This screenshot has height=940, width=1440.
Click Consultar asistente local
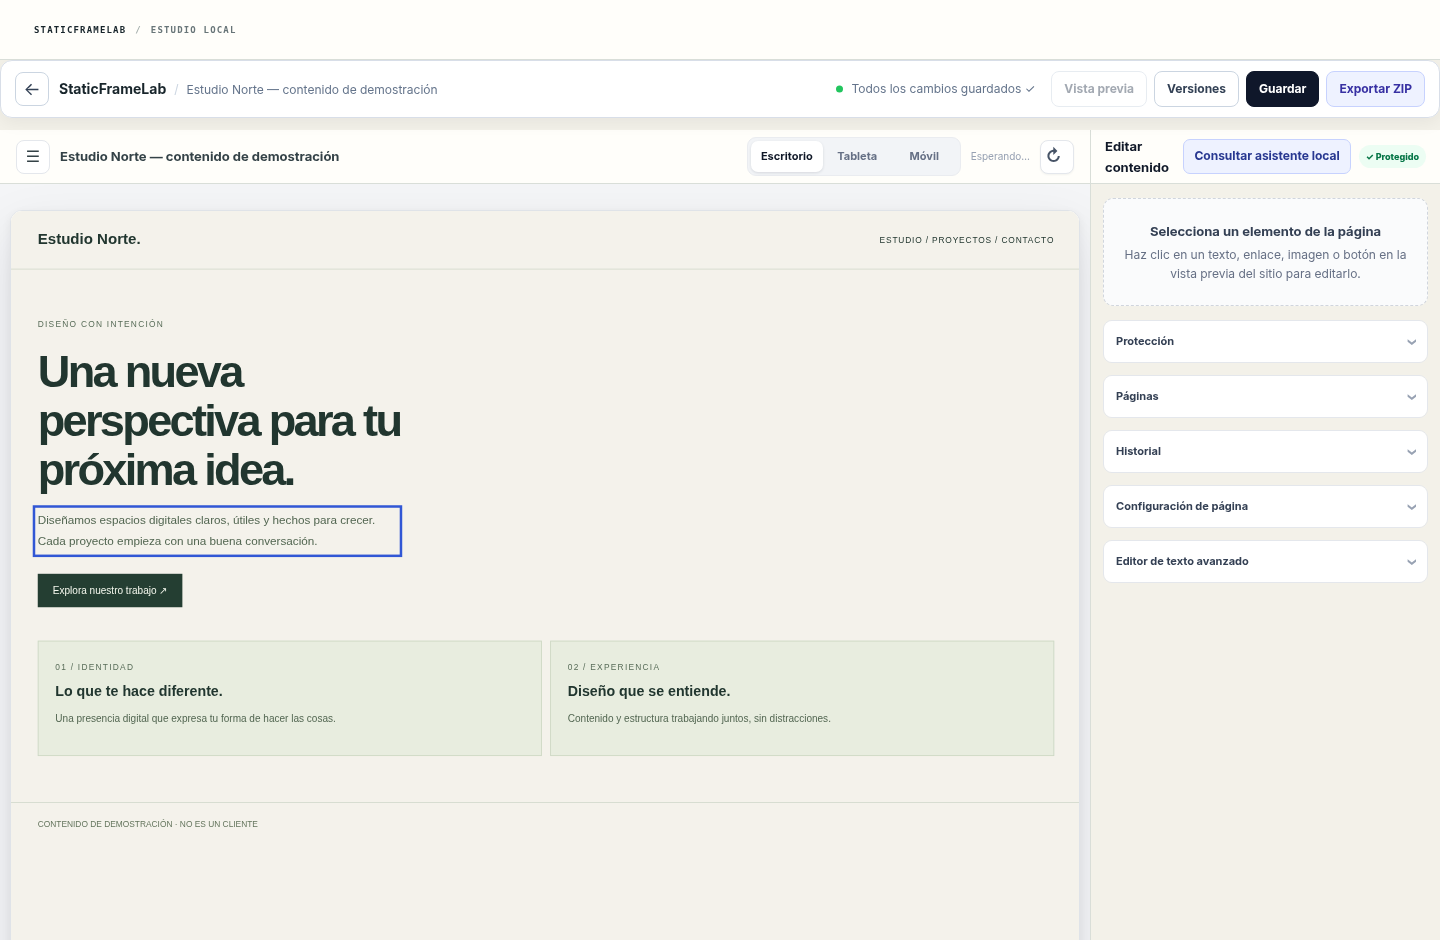pos(1266,156)
